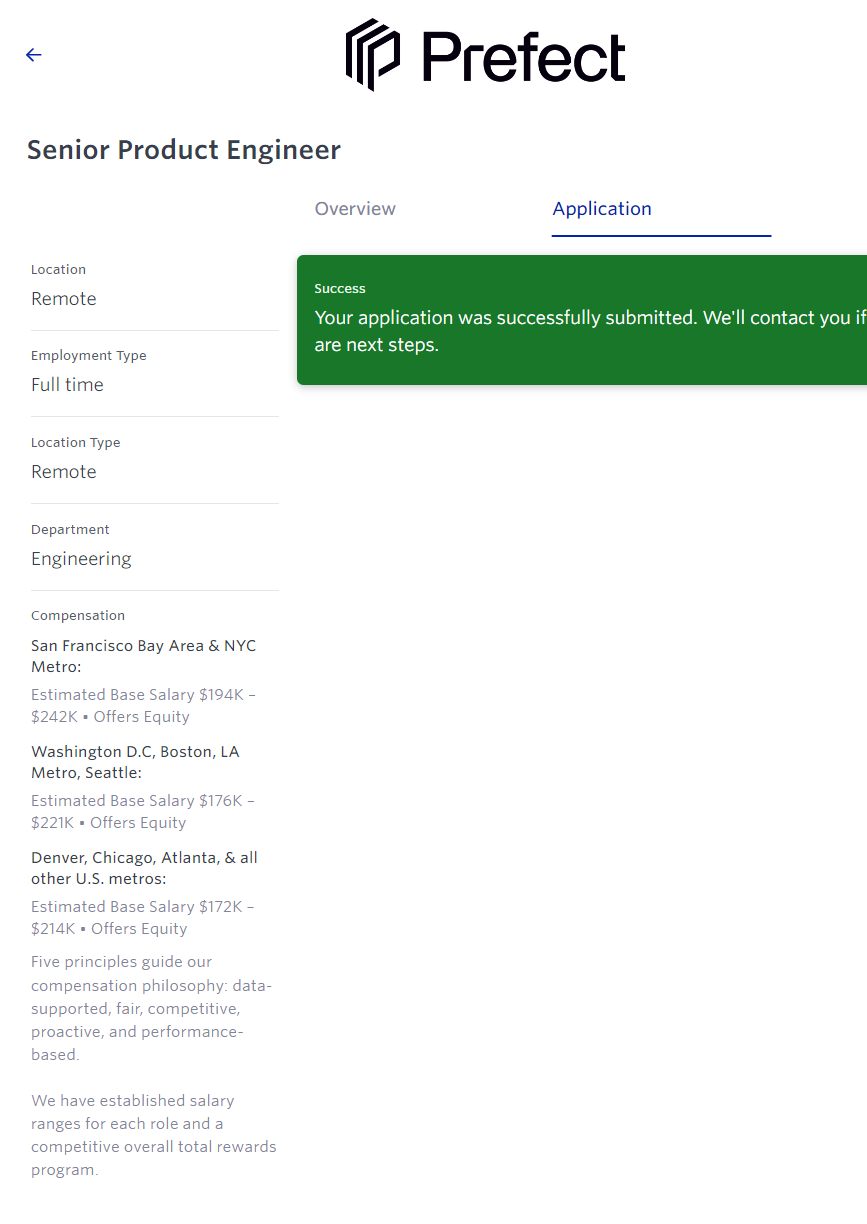This screenshot has height=1224, width=867.
Task: Click the Compensation section label
Action: (x=78, y=616)
